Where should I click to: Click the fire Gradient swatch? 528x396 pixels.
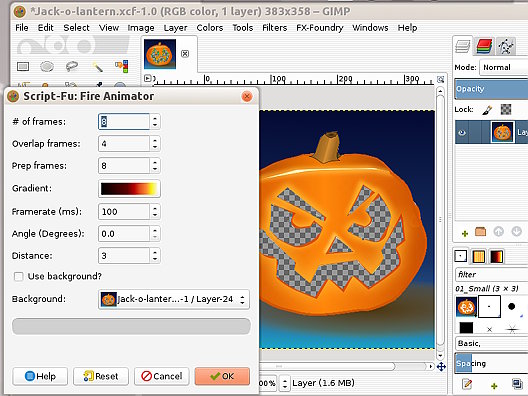pyautogui.click(x=129, y=189)
